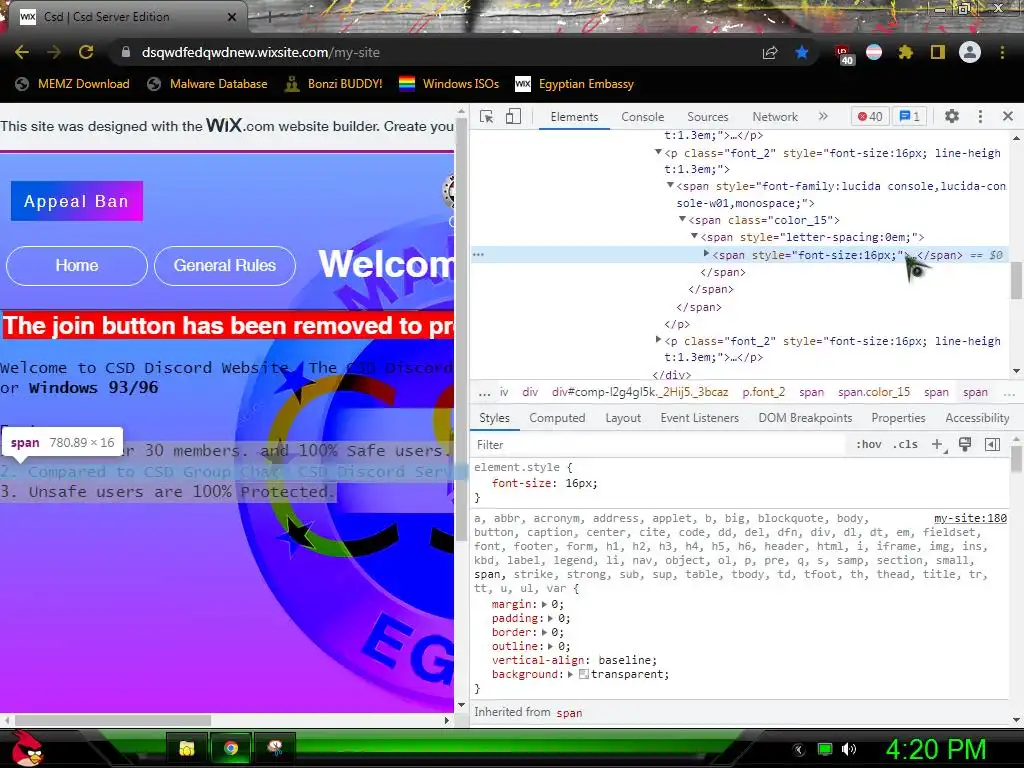Collapse the letter-spacing:0em span node
The width and height of the screenshot is (1024, 768).
point(694,236)
